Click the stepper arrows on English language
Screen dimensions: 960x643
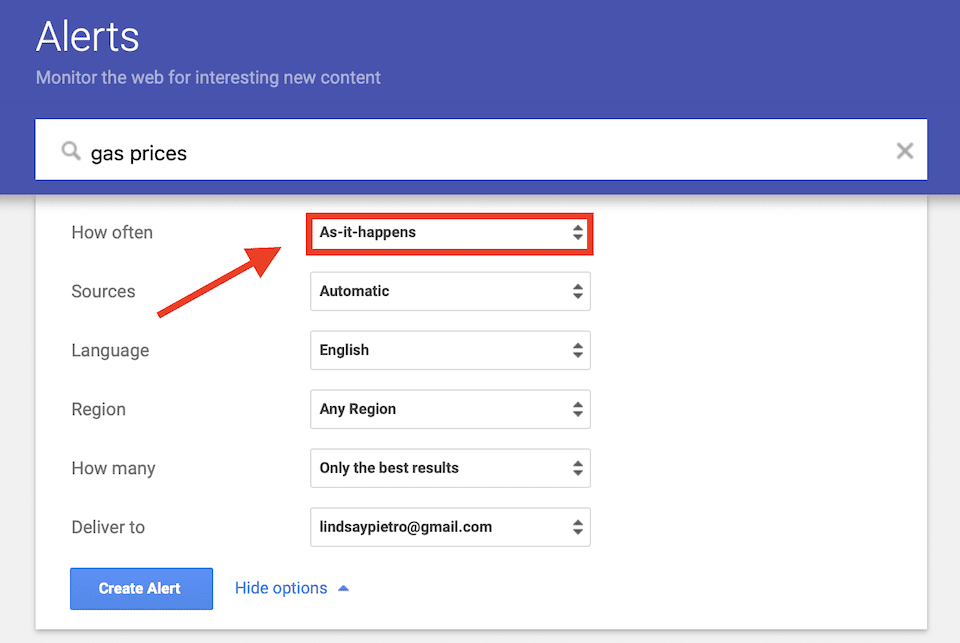(x=577, y=351)
